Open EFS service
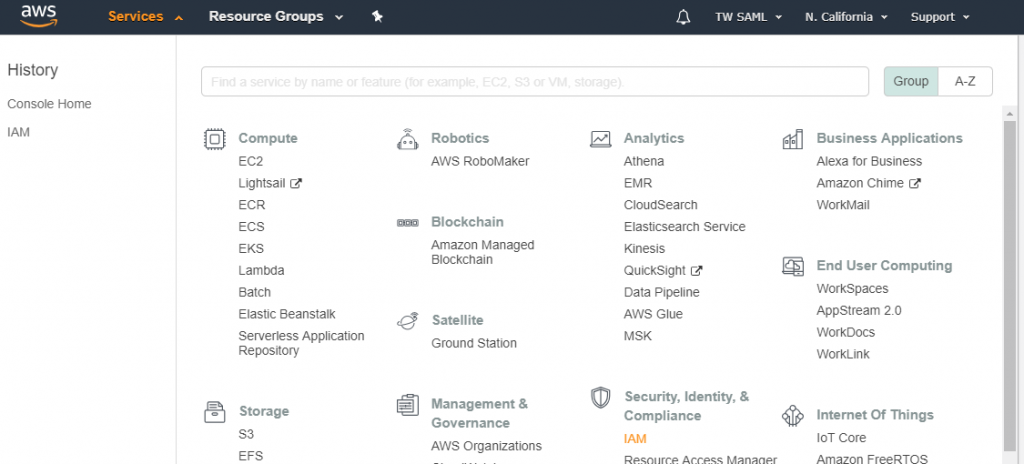The width and height of the screenshot is (1024, 464). pos(251,456)
